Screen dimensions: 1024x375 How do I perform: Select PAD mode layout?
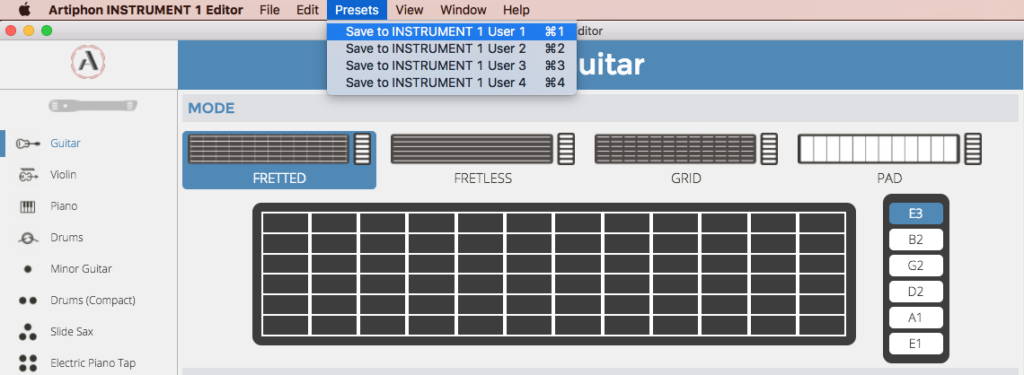(889, 160)
